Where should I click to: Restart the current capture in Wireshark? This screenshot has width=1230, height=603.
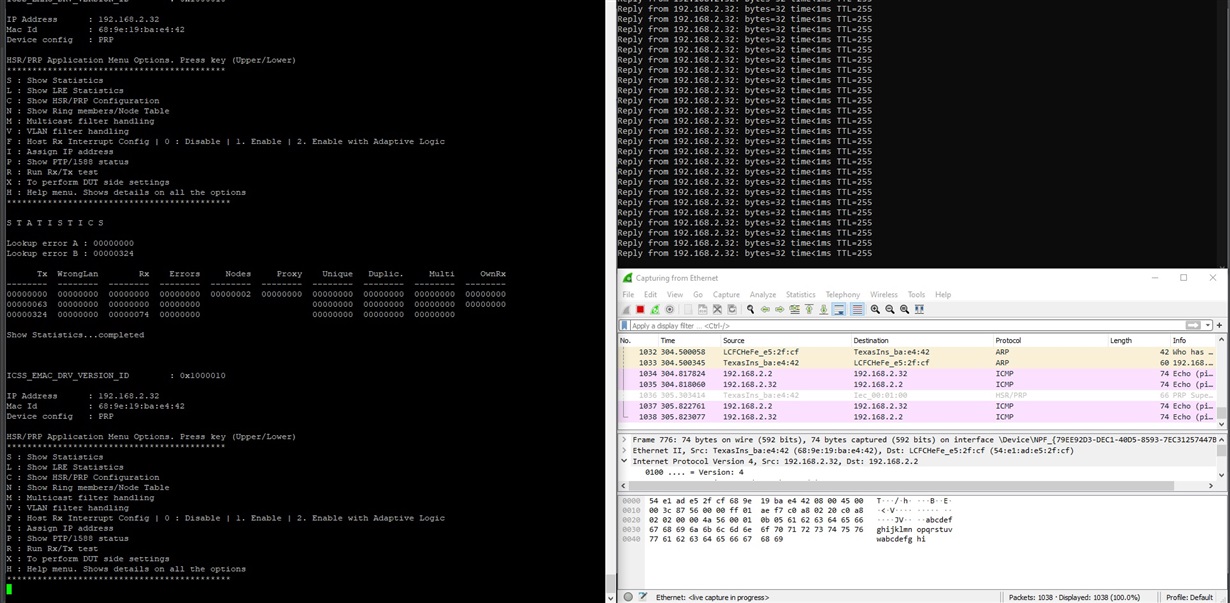(655, 310)
